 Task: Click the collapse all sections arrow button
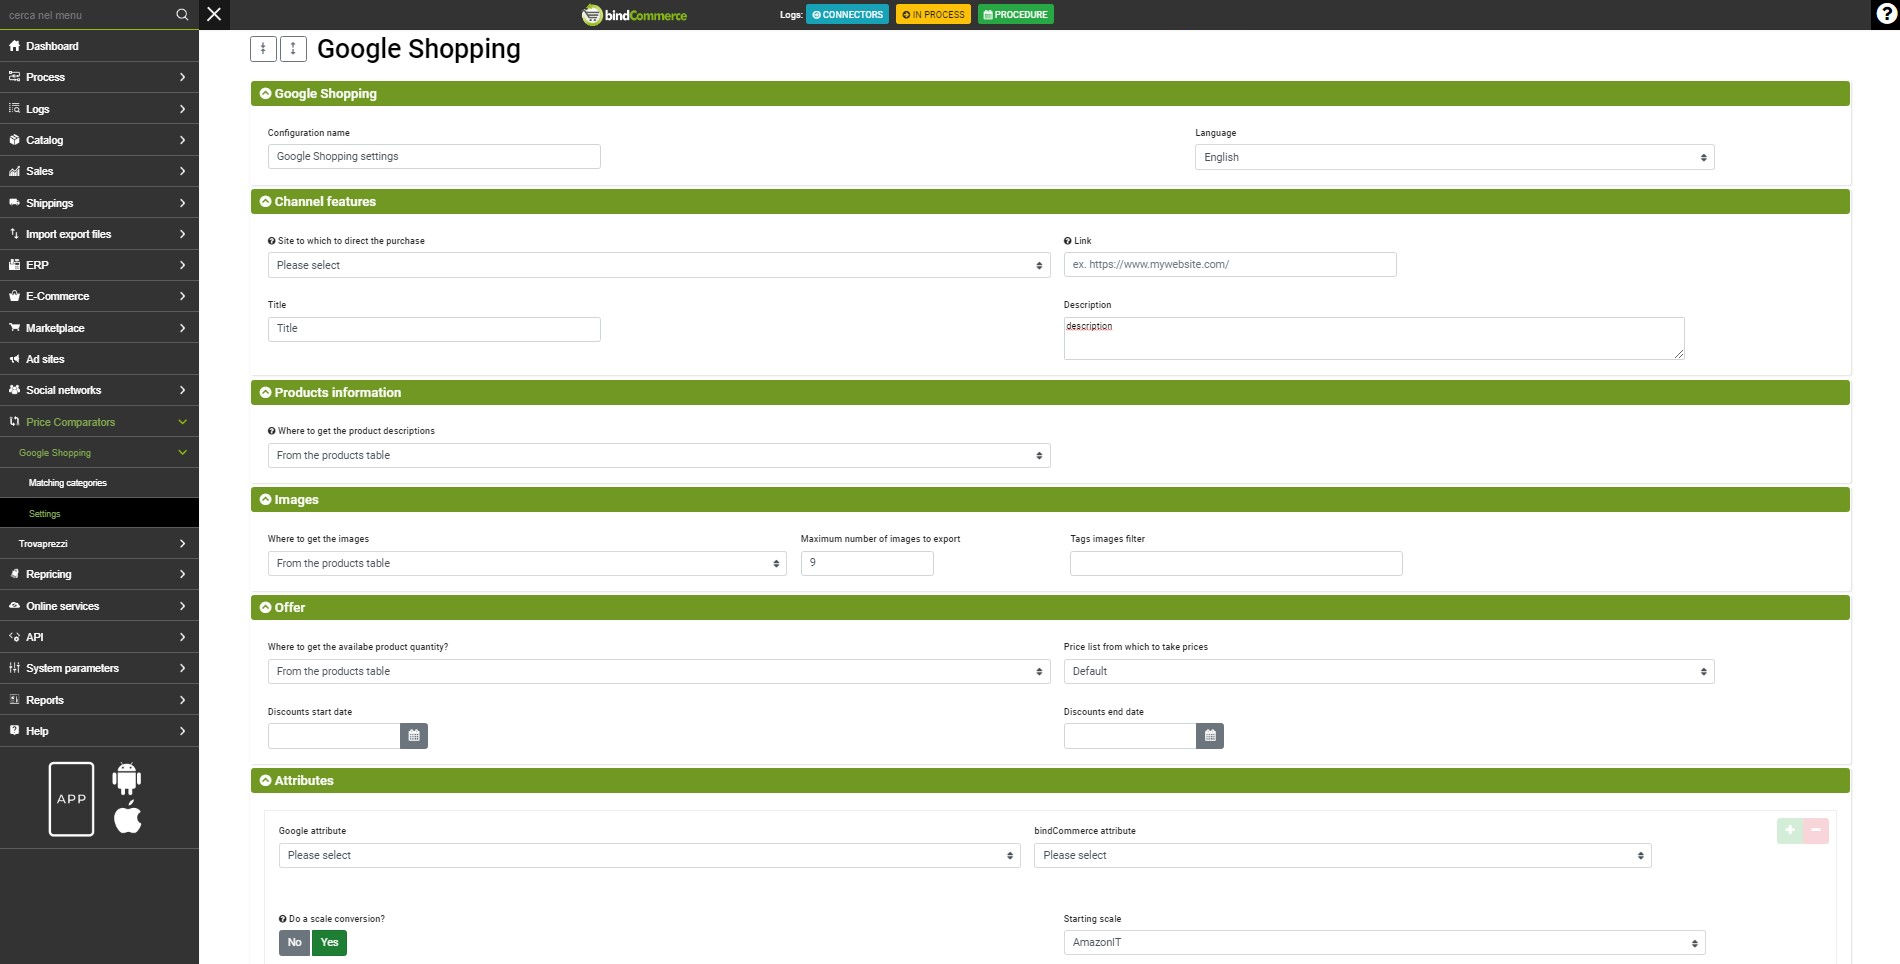(x=263, y=48)
